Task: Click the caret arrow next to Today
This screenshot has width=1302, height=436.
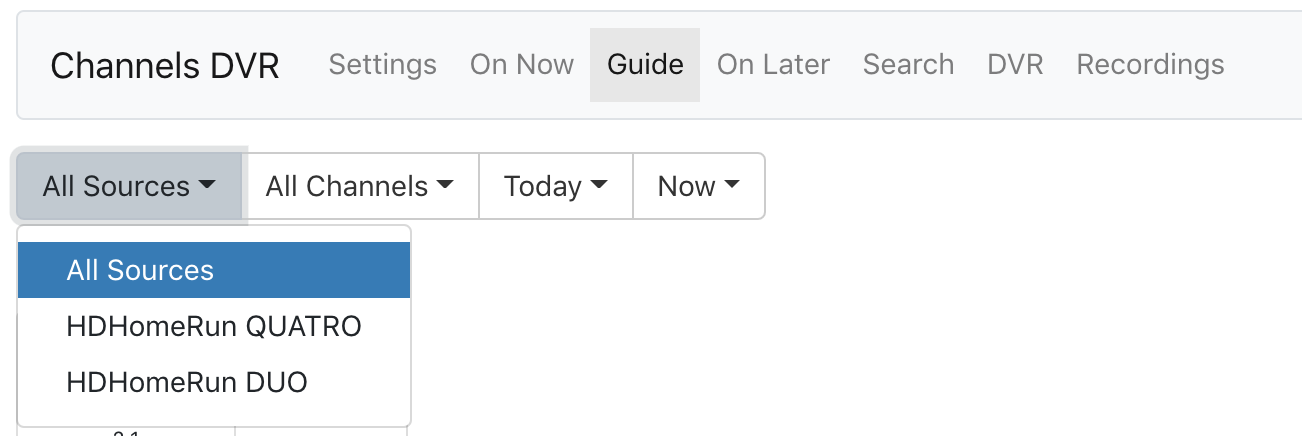Action: [x=600, y=186]
